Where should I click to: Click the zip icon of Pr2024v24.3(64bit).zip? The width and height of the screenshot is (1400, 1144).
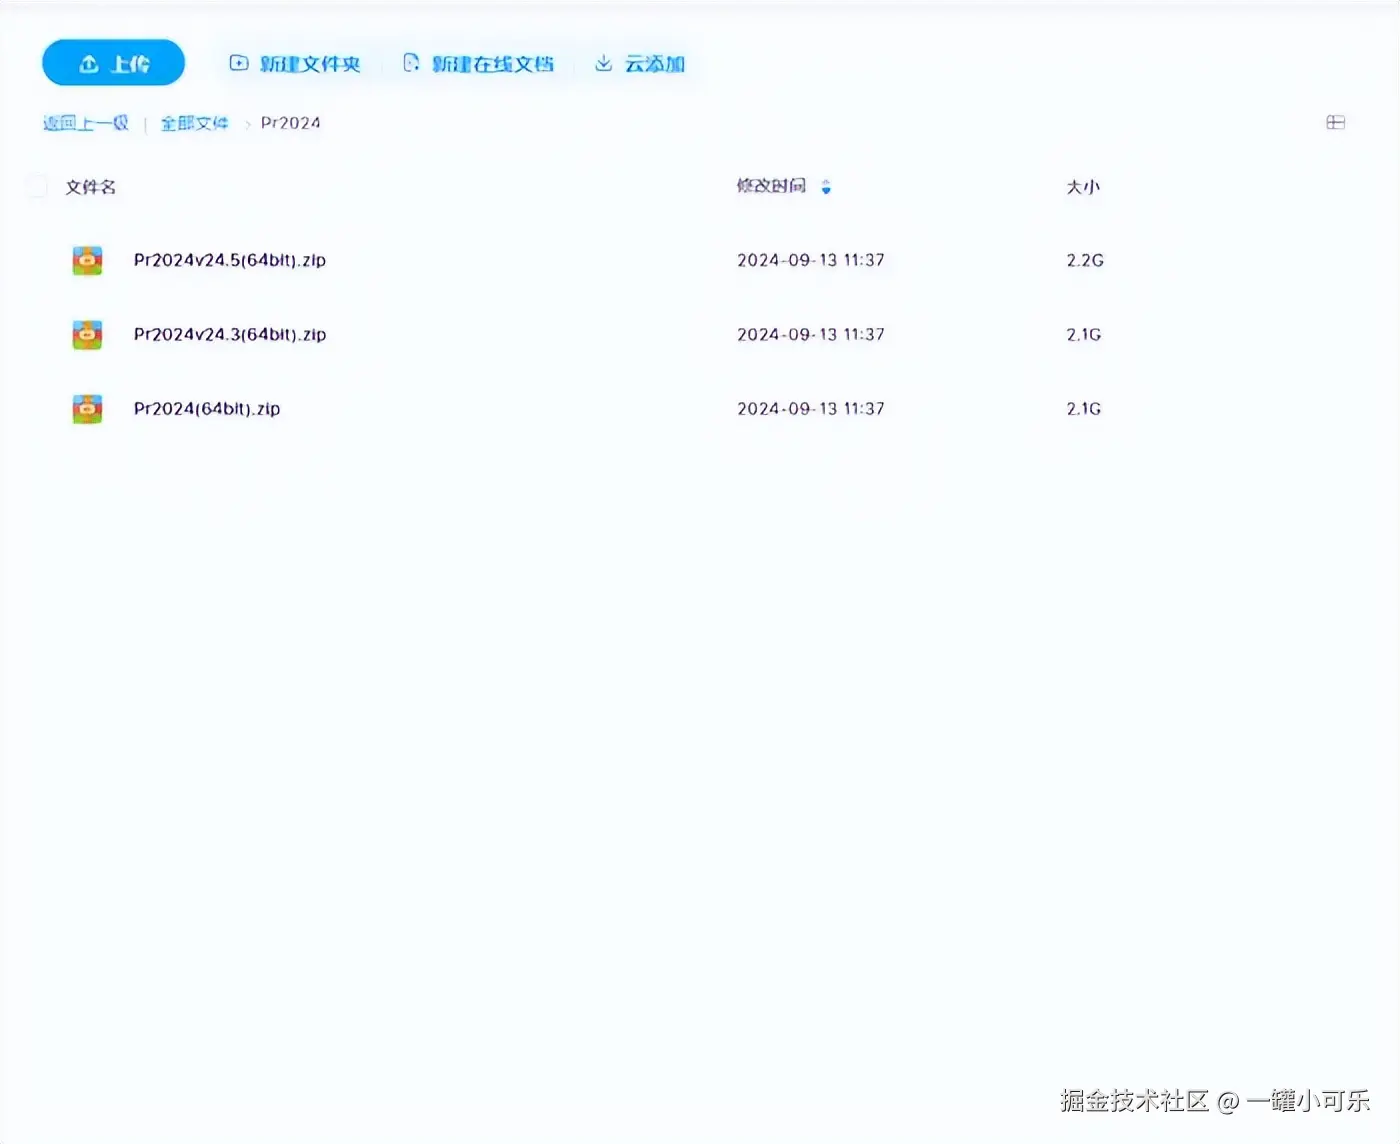pyautogui.click(x=88, y=334)
